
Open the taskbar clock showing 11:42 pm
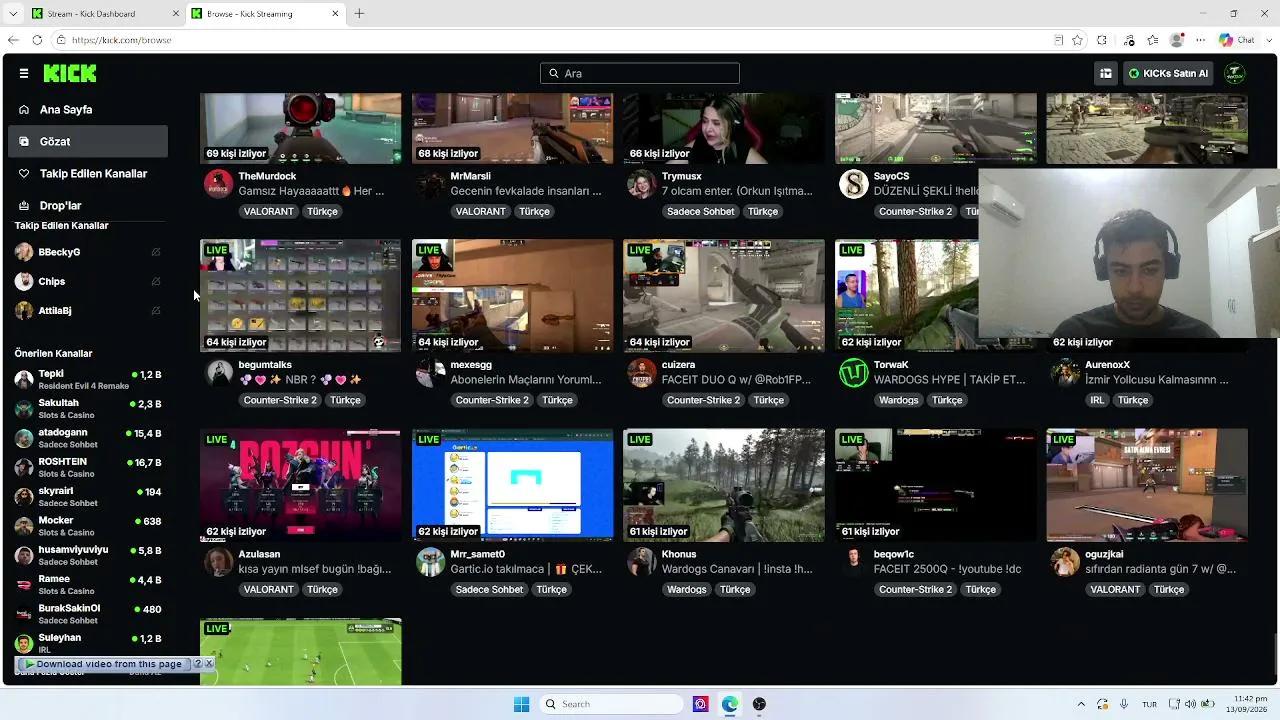tap(1246, 704)
